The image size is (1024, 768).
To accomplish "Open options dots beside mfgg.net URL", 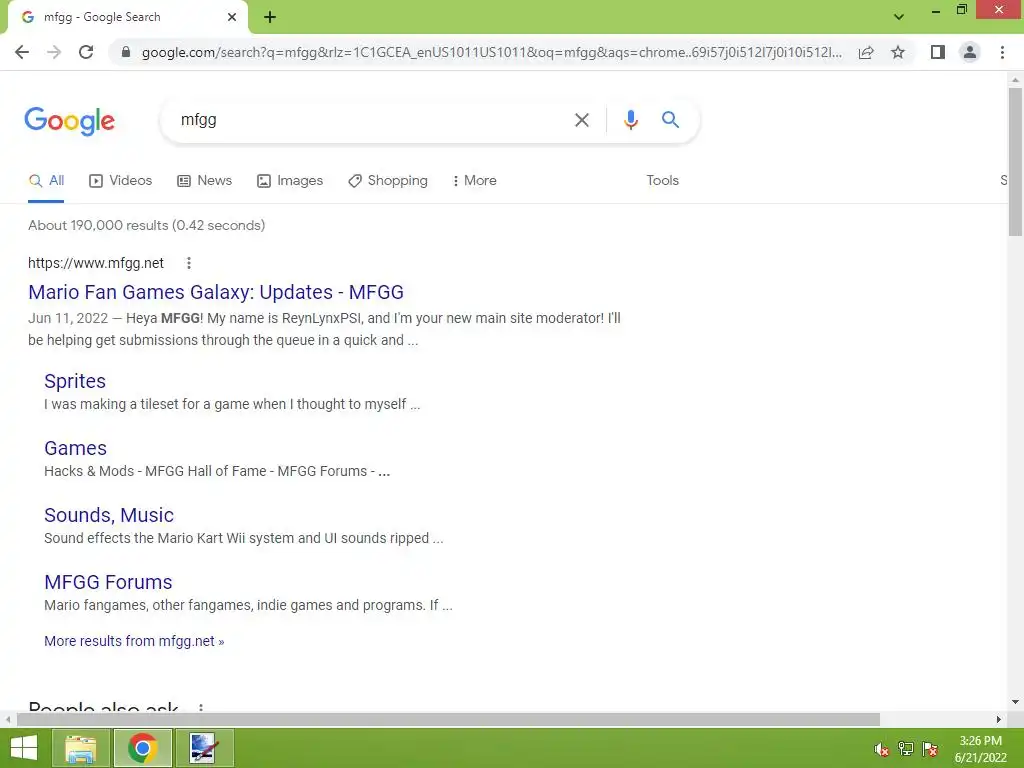I will [x=189, y=263].
